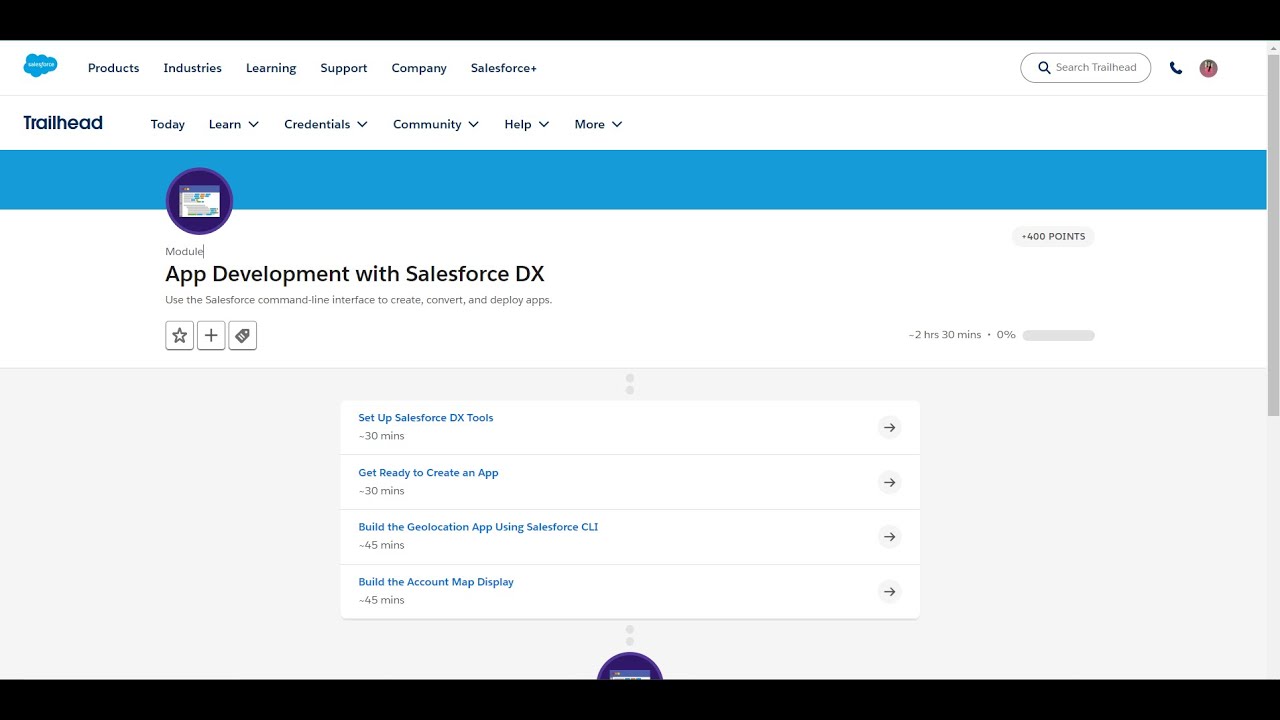Open Build the Geolocation App Using Salesforce CLI
Image resolution: width=1280 pixels, height=720 pixels.
point(478,527)
